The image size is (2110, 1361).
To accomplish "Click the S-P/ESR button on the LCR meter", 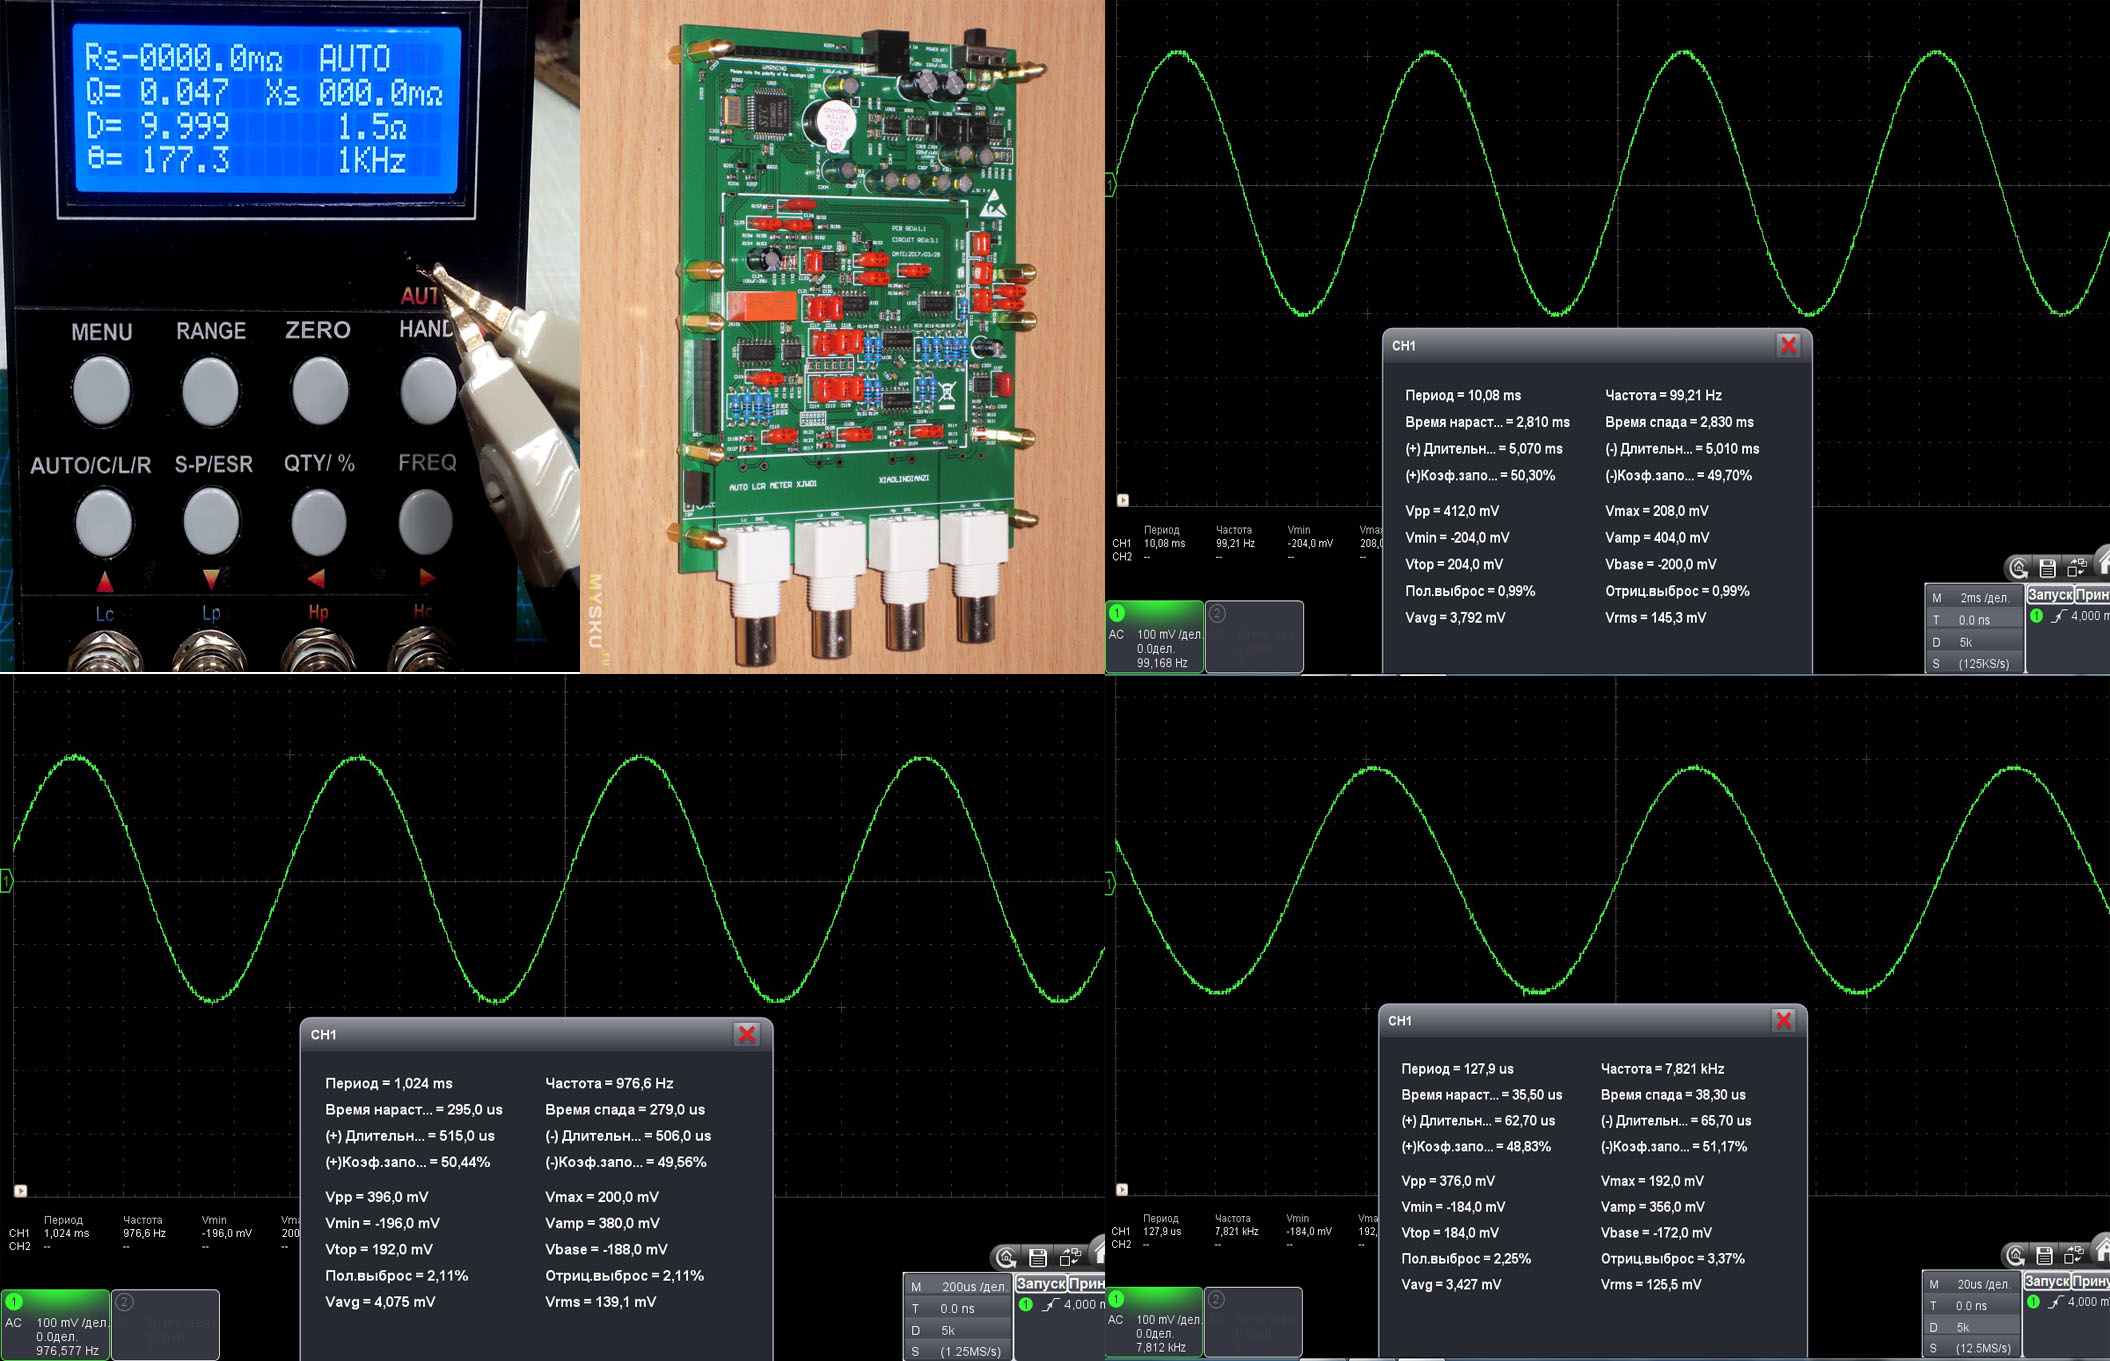I will pos(211,520).
